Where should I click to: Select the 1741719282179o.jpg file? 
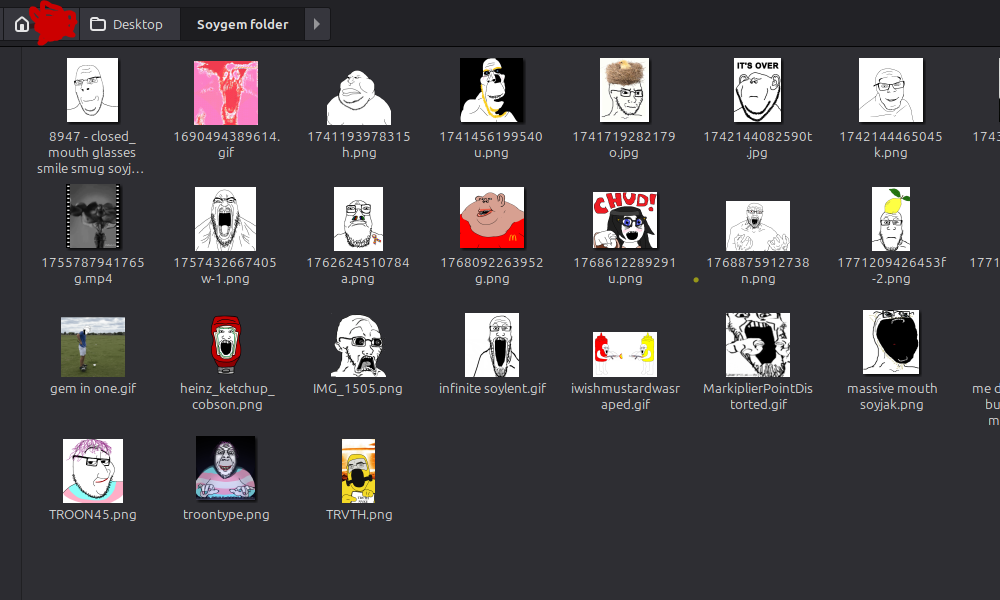point(625,91)
